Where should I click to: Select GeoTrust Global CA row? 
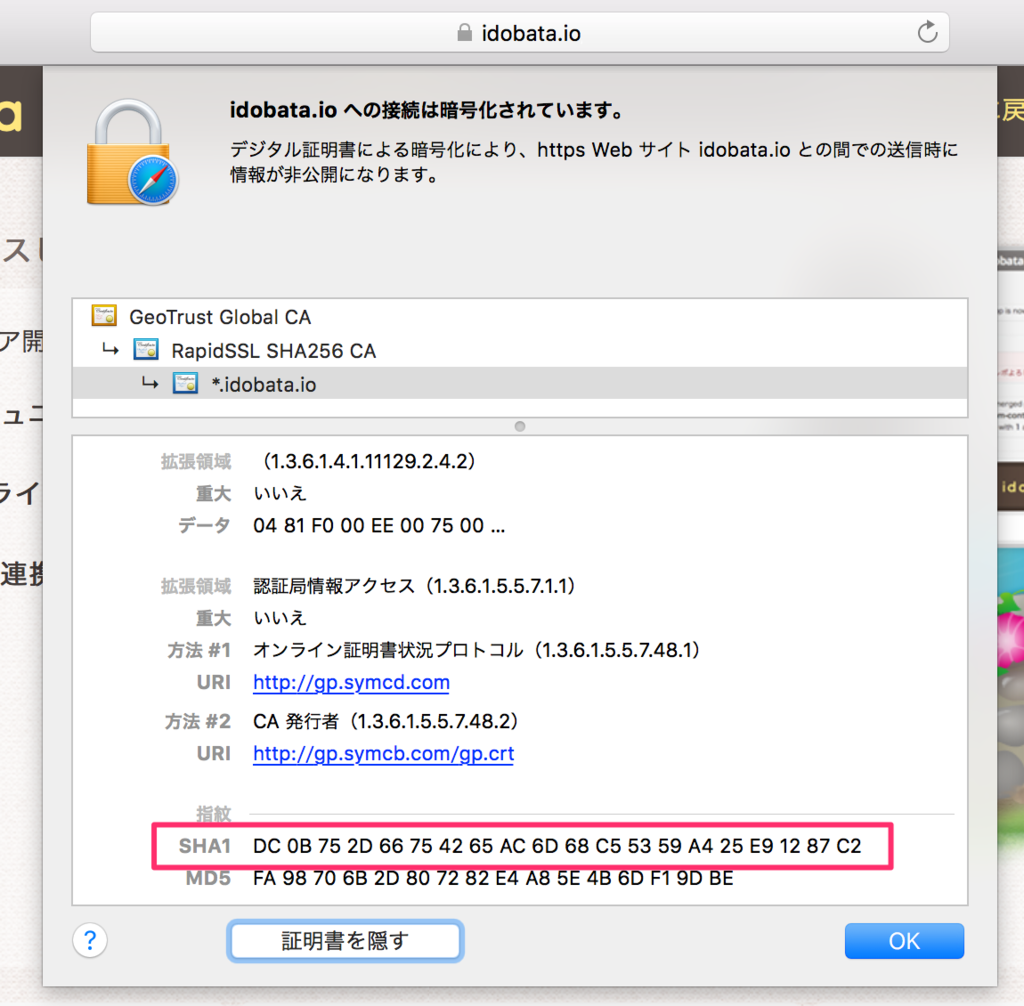tap(519, 317)
